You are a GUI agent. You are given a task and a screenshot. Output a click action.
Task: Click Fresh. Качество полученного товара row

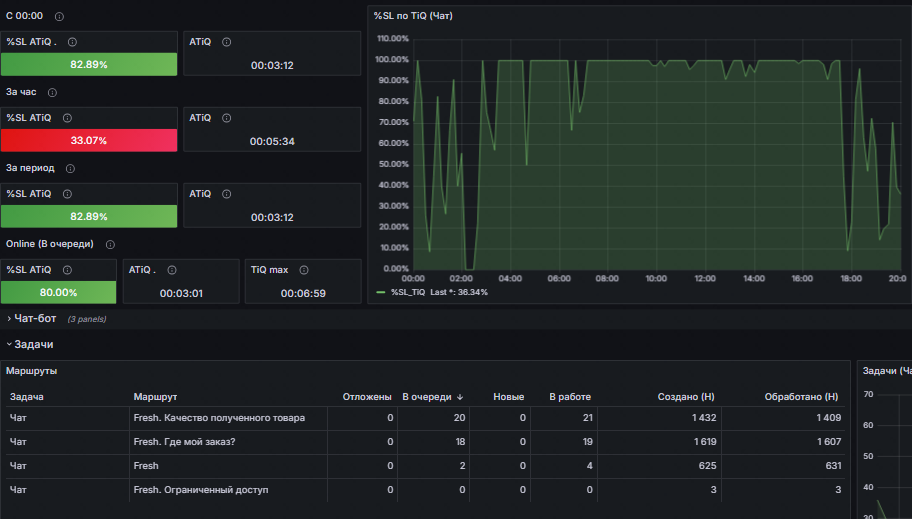[425, 418]
